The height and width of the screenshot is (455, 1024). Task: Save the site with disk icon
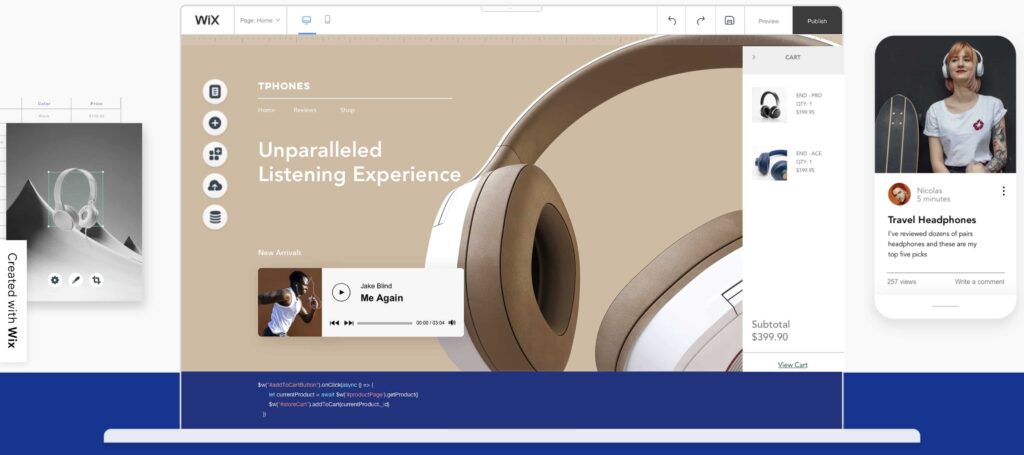coord(729,21)
